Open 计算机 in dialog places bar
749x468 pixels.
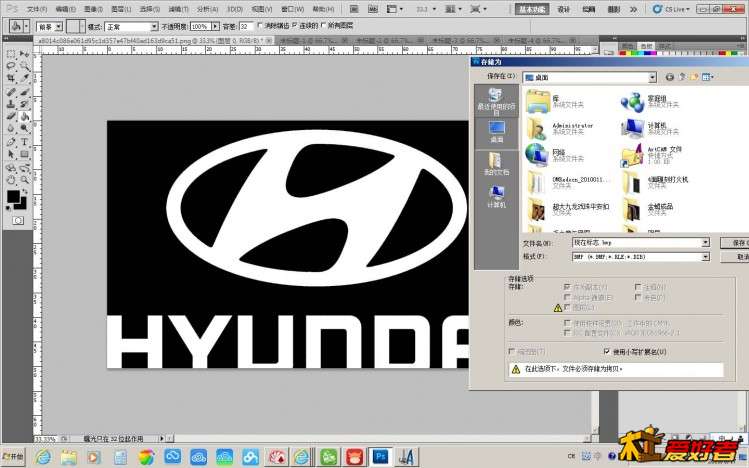(497, 196)
